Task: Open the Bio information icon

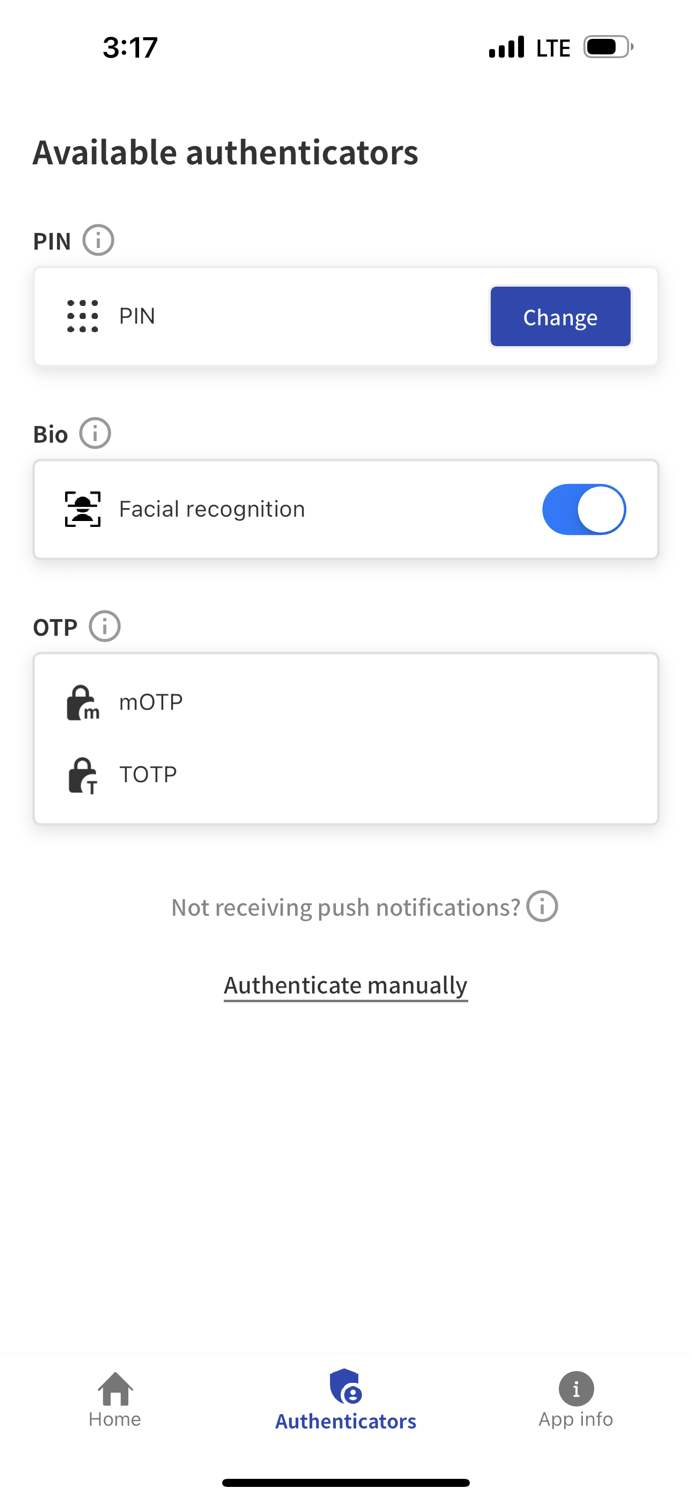Action: (95, 433)
